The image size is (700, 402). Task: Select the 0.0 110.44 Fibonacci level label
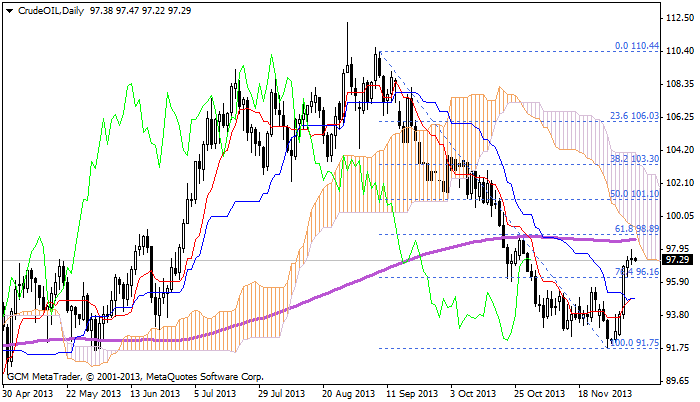point(635,46)
